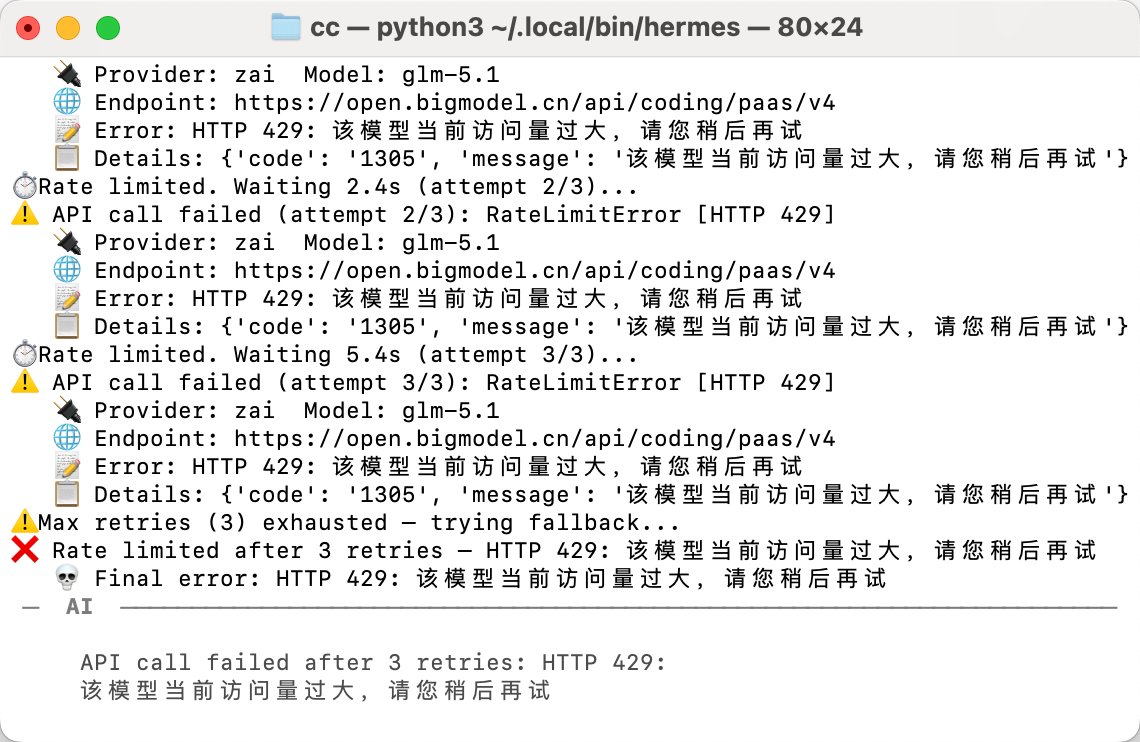Viewport: 1140px width, 742px height.
Task: Click warning icon for attempt 2/3 failure
Action: pyautogui.click(x=25, y=214)
